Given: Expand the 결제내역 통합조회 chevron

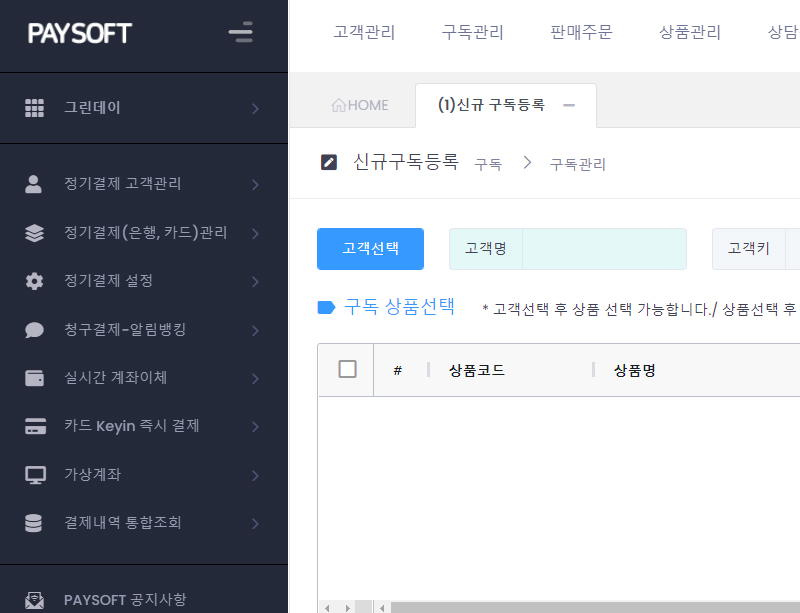Looking at the screenshot, I should pyautogui.click(x=256, y=523).
